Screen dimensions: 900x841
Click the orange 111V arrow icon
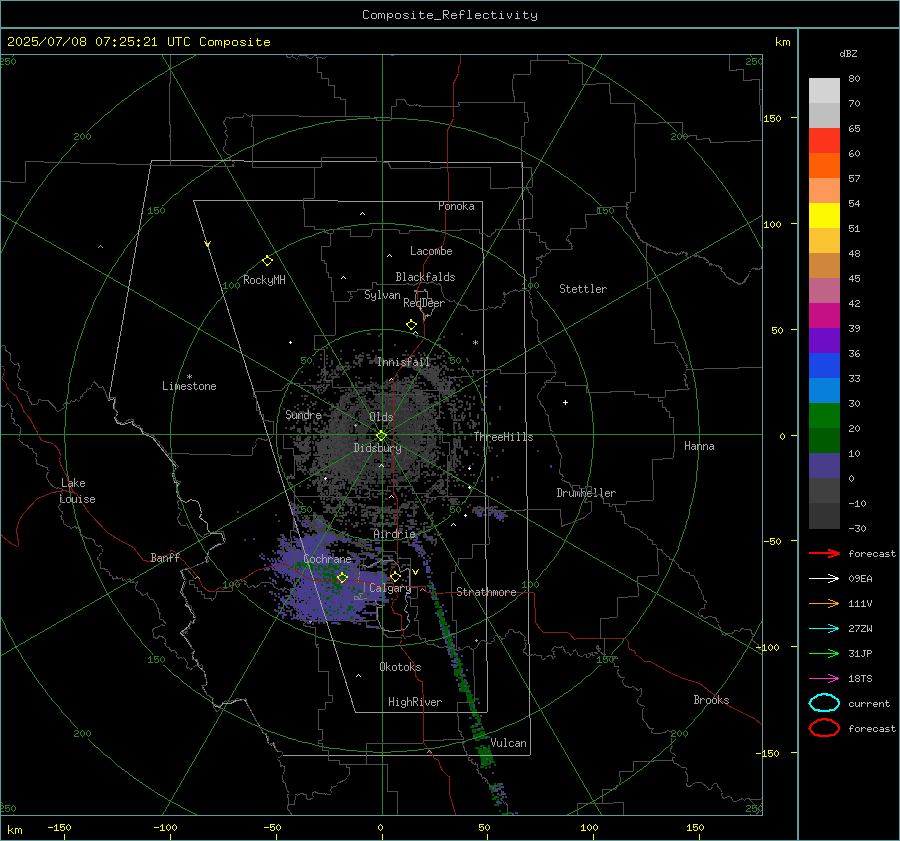tap(824, 603)
